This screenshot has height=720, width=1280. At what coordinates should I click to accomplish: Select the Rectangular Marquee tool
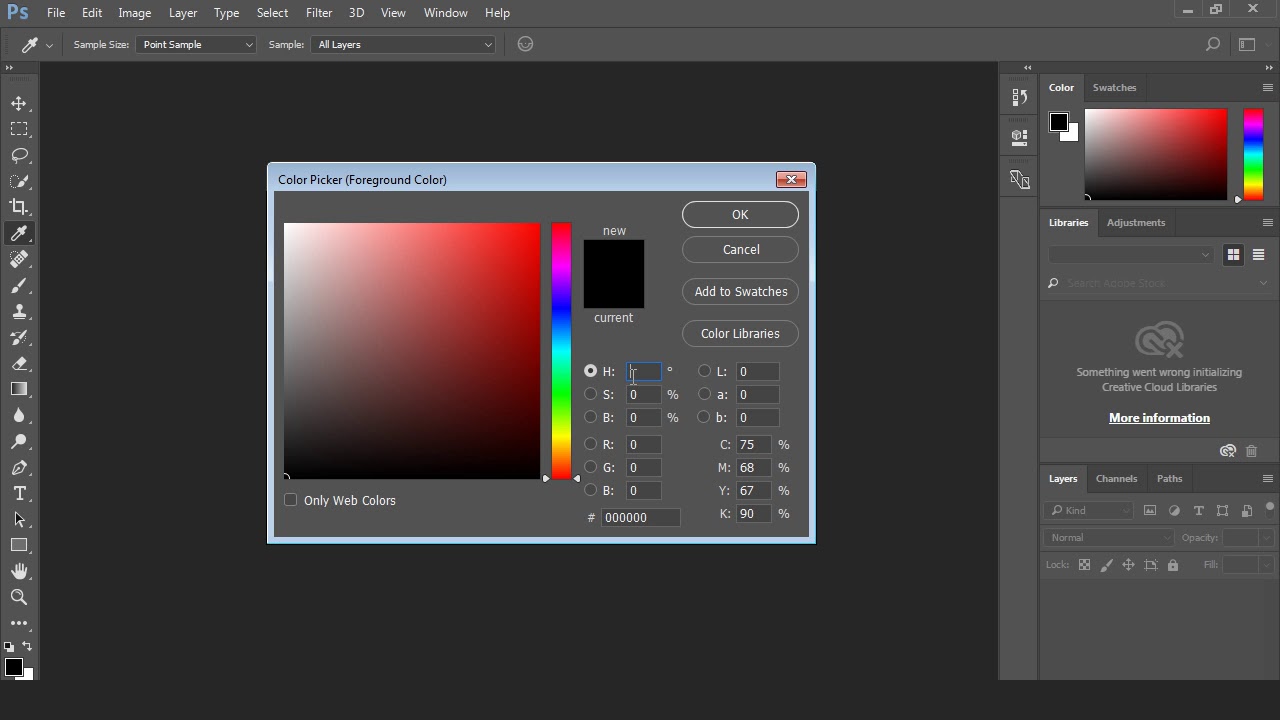click(19, 129)
